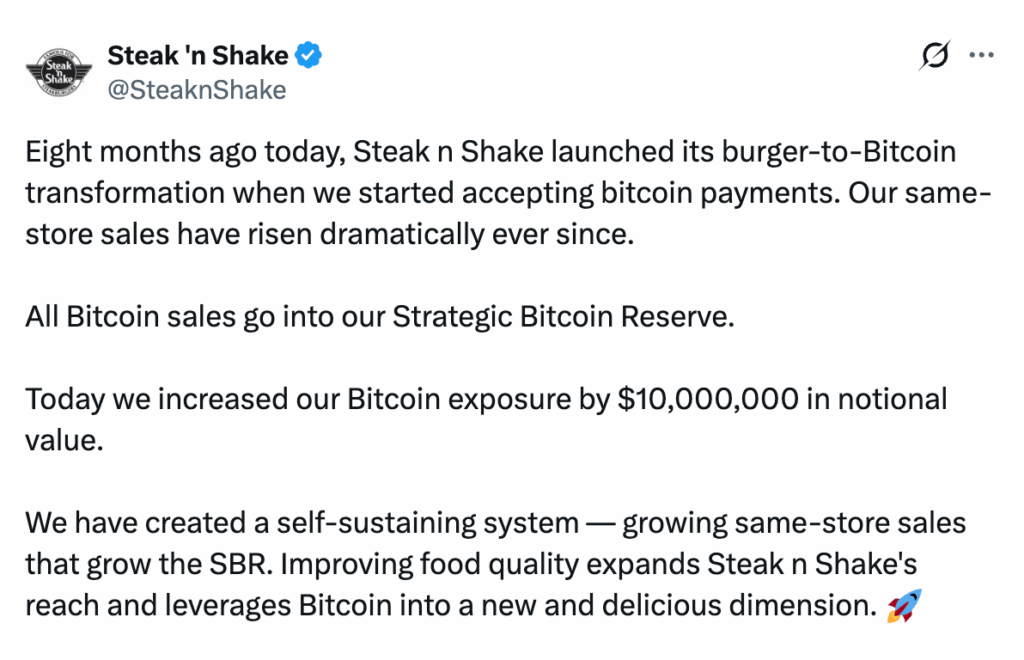Click the @SteaknShake handle
Viewport: 1024px width, 660px height.
197,90
